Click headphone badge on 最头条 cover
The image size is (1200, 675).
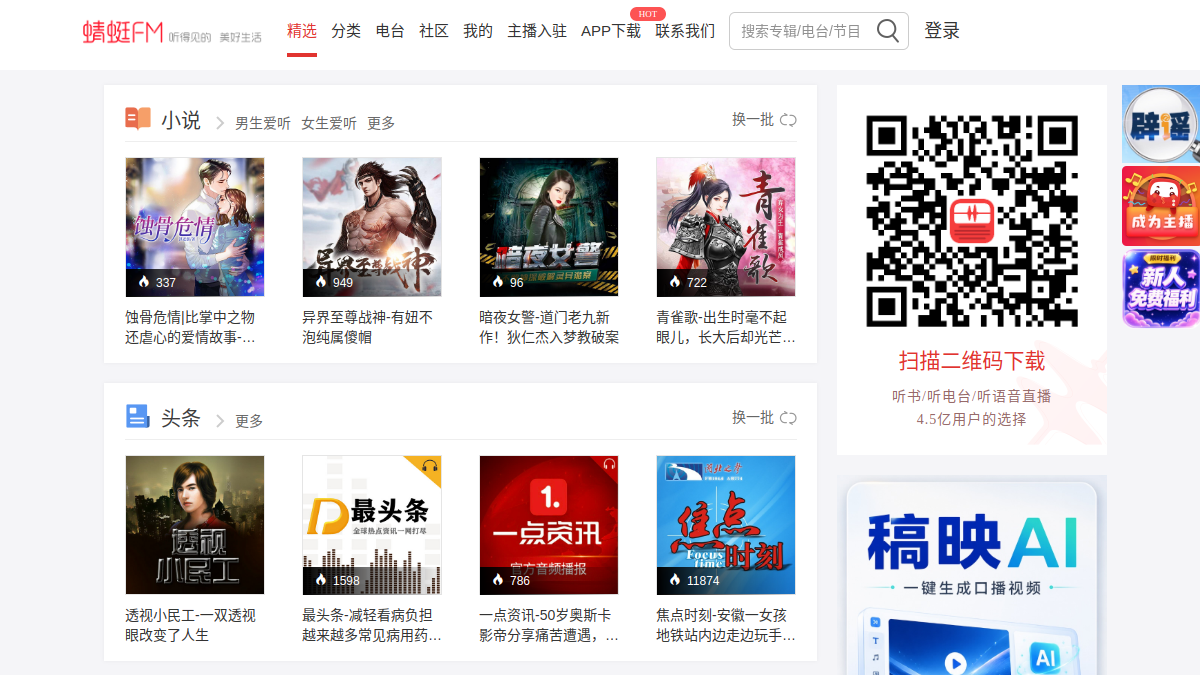pos(430,466)
